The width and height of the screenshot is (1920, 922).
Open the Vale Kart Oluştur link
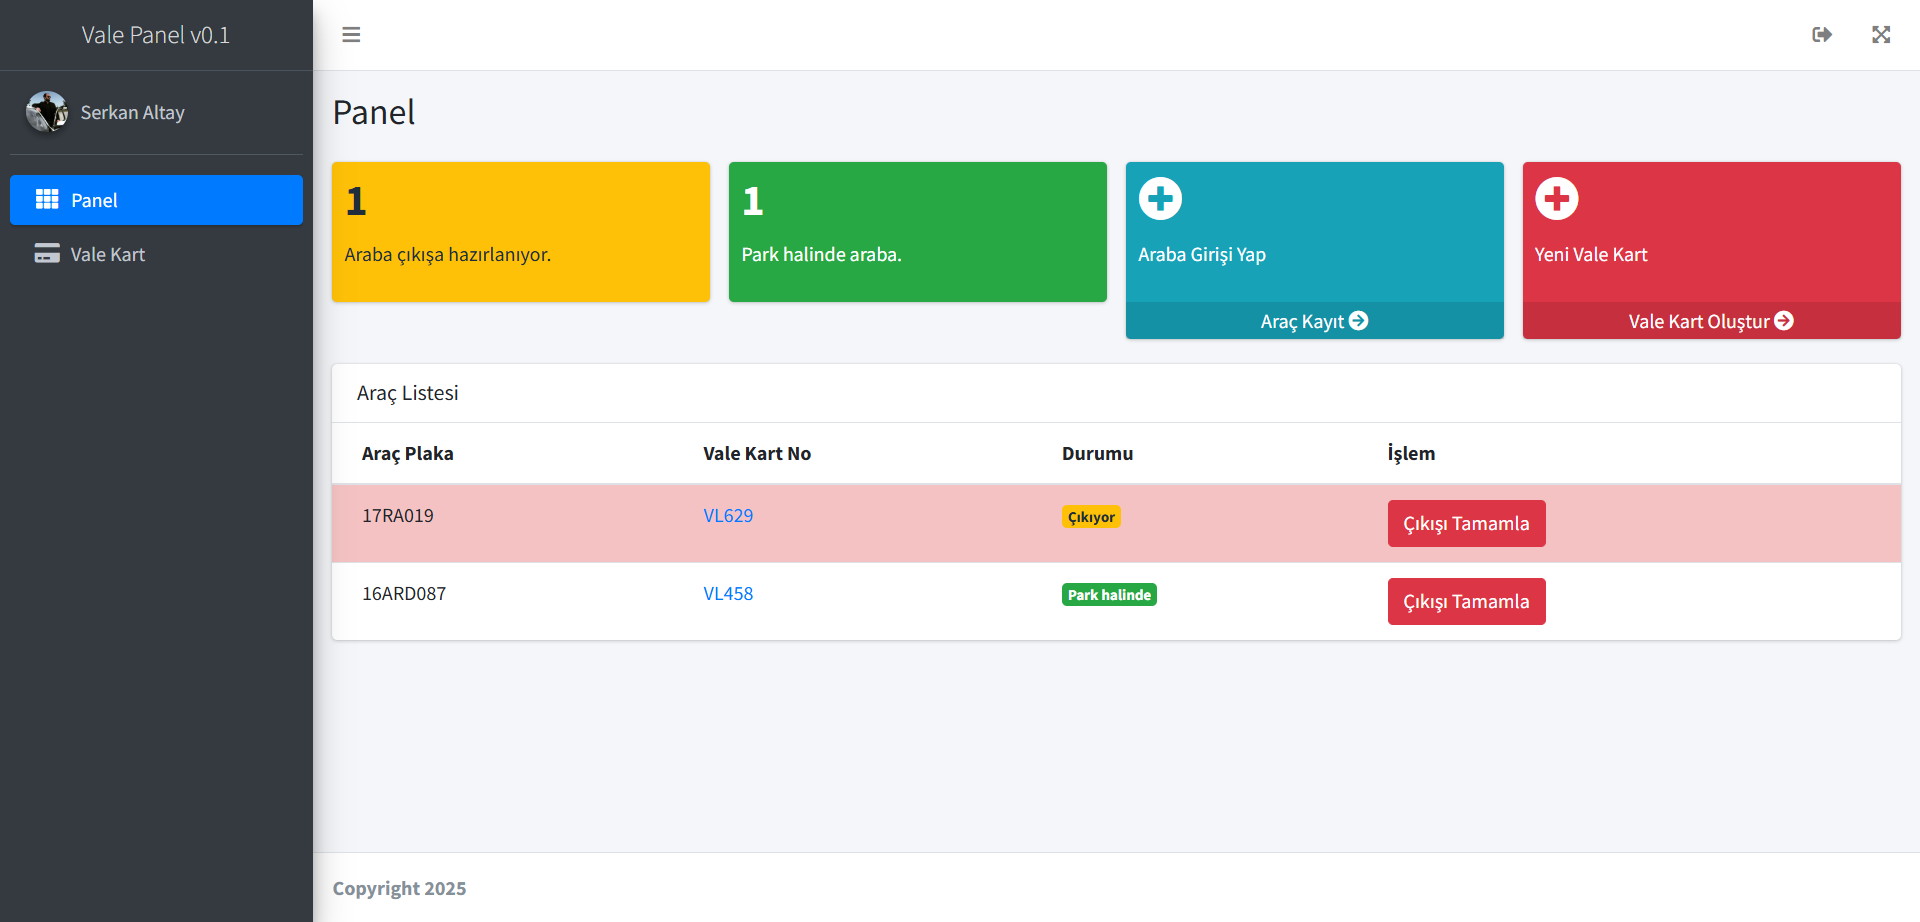point(1699,320)
